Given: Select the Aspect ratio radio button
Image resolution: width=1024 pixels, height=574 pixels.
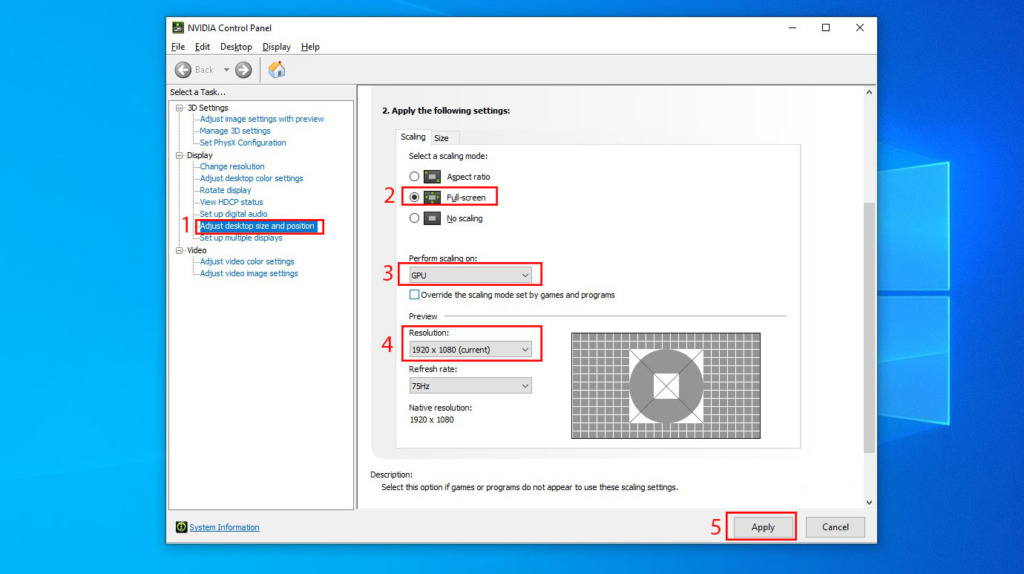Looking at the screenshot, I should click(x=414, y=177).
